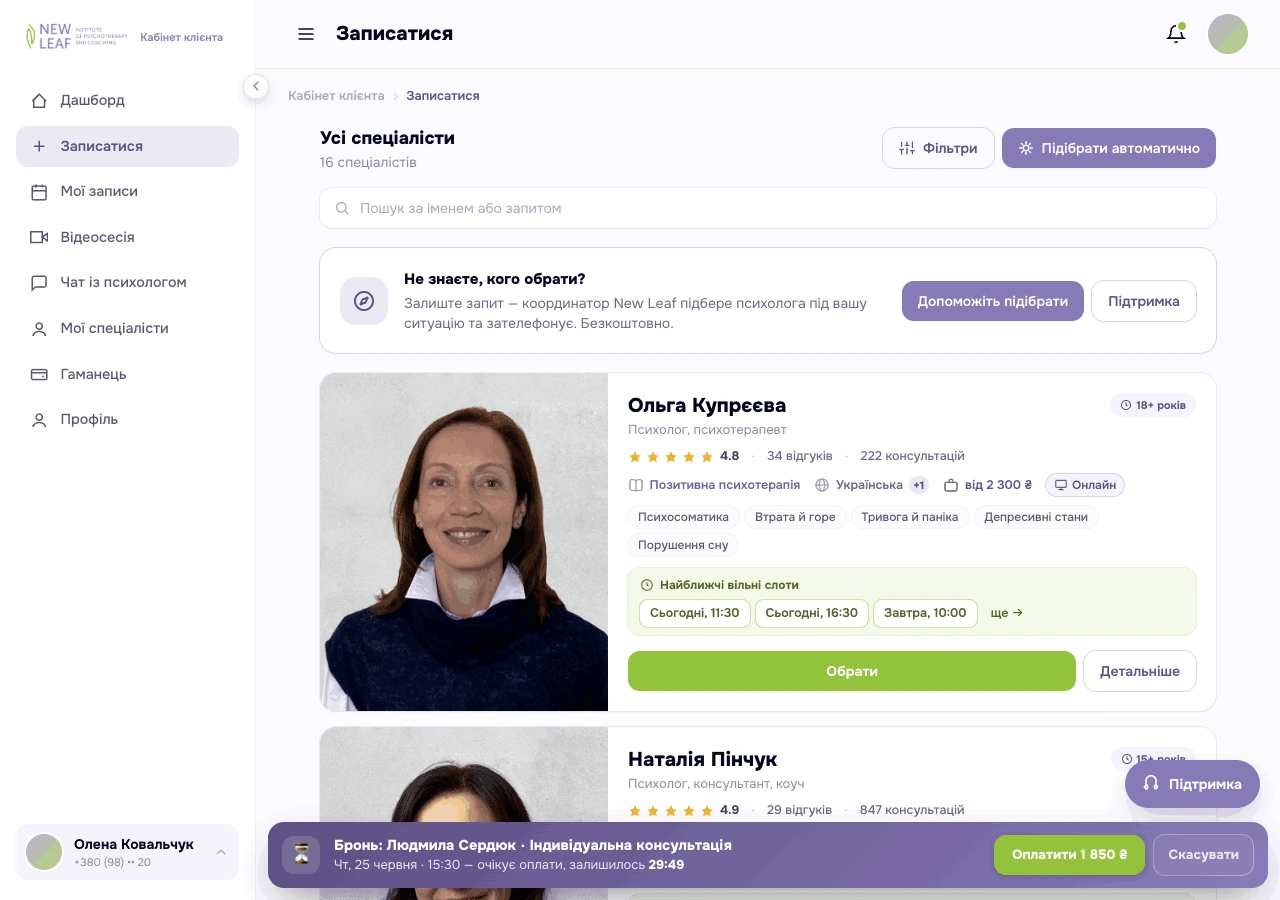Choose the Сьогодні, 16:30 slot
Viewport: 1280px width, 900px height.
(812, 613)
